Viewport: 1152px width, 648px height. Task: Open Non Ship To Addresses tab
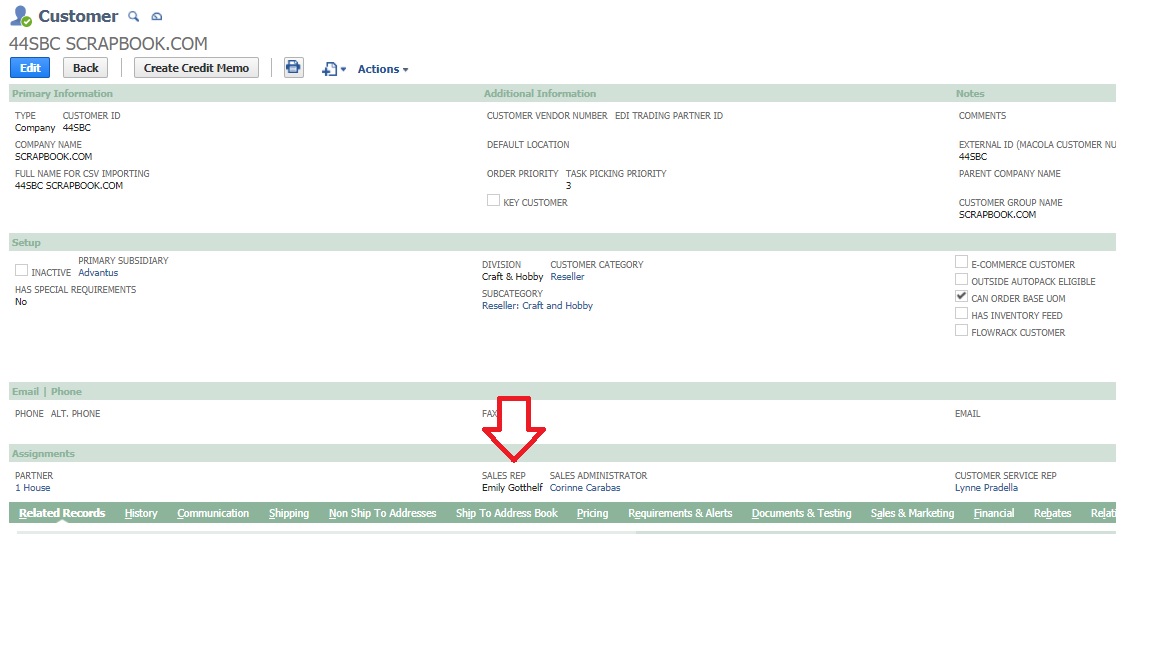(x=382, y=513)
